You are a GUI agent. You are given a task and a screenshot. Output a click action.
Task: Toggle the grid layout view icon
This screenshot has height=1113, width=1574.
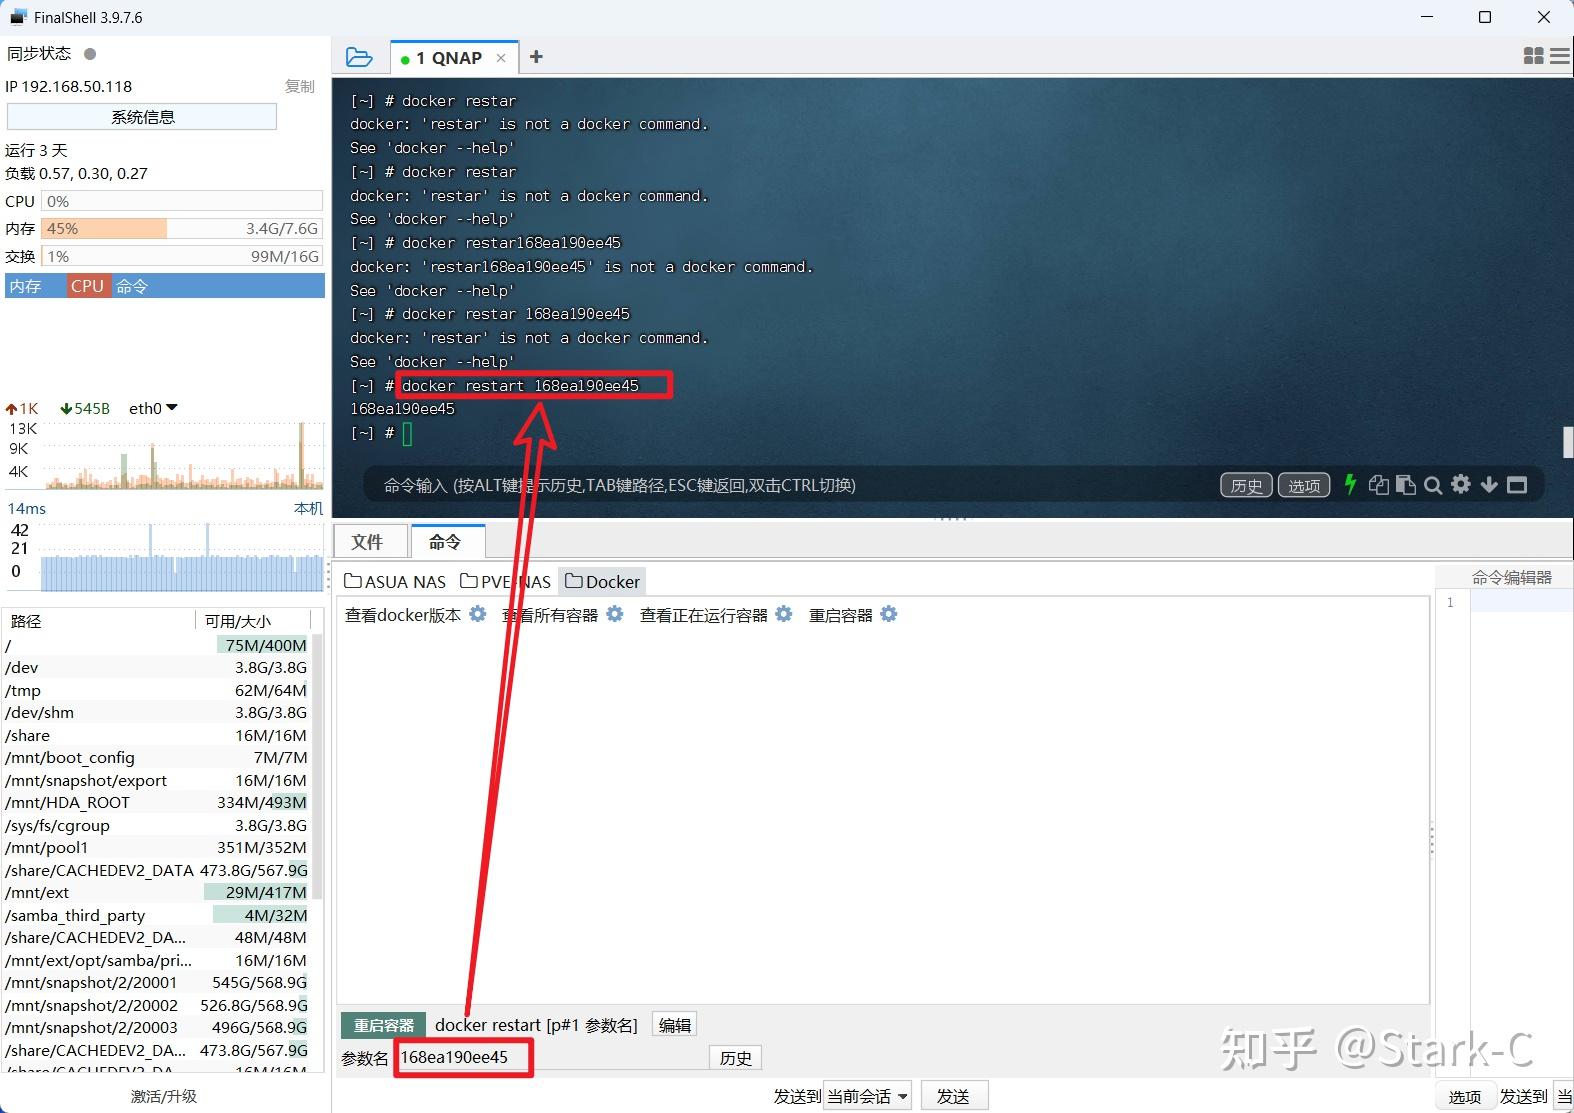tap(1533, 56)
